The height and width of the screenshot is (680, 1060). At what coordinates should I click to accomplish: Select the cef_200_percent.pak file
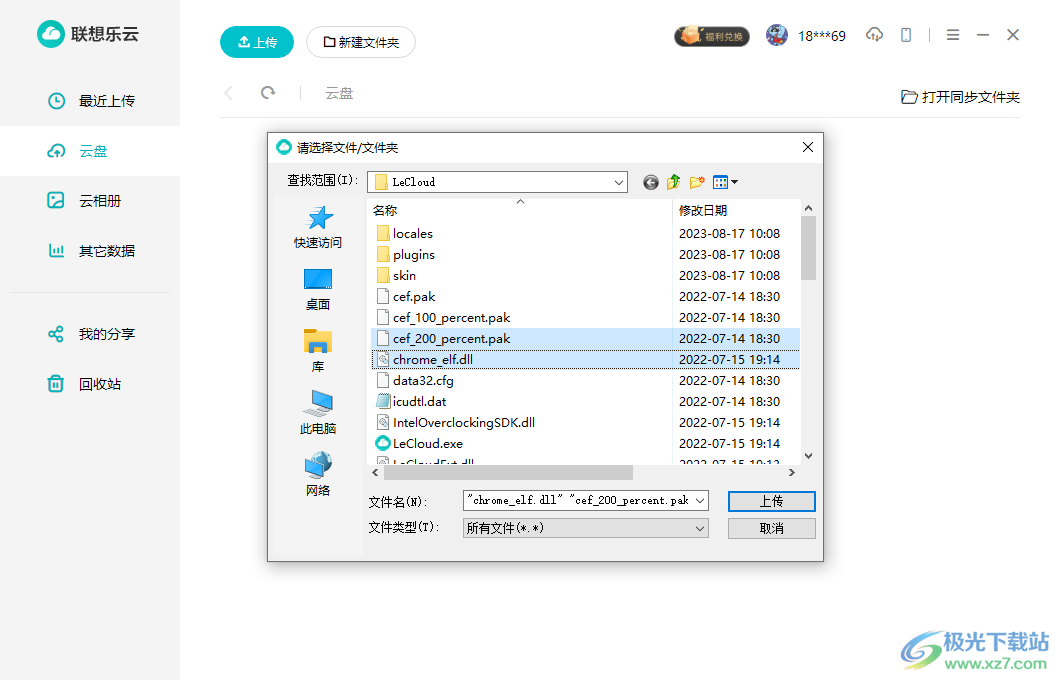(585, 338)
